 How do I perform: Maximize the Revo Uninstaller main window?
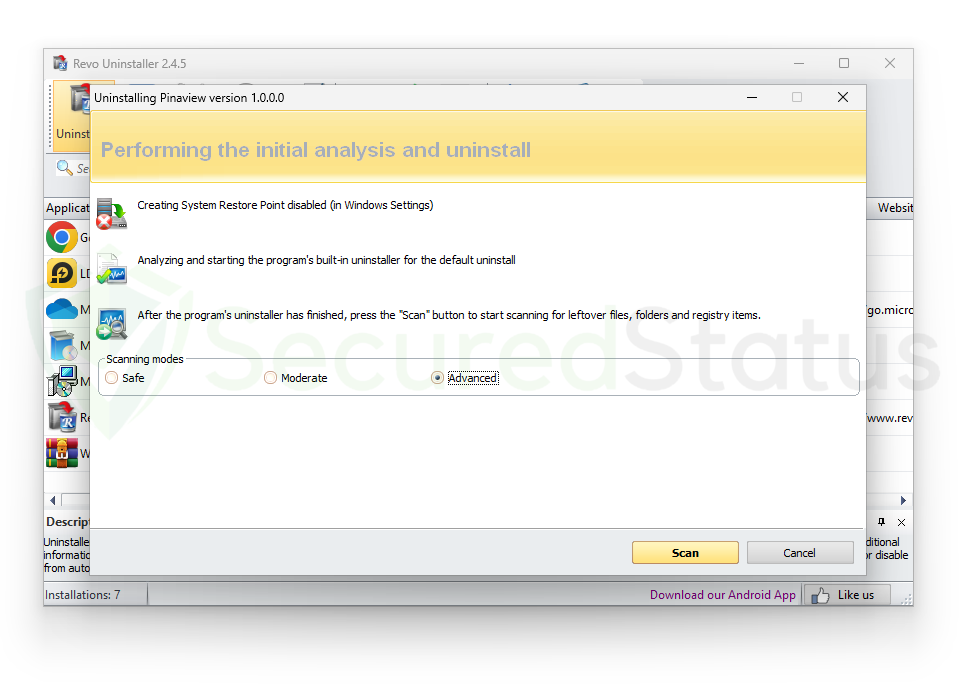[x=844, y=63]
